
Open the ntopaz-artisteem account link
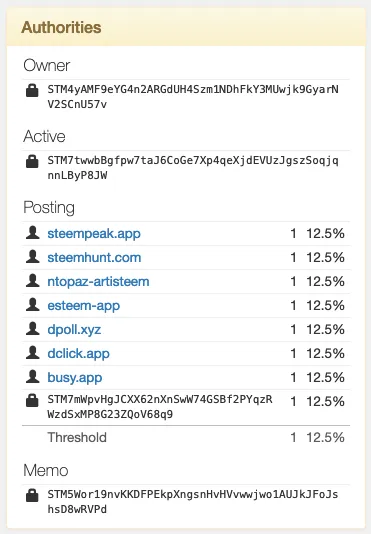pyautogui.click(x=98, y=282)
